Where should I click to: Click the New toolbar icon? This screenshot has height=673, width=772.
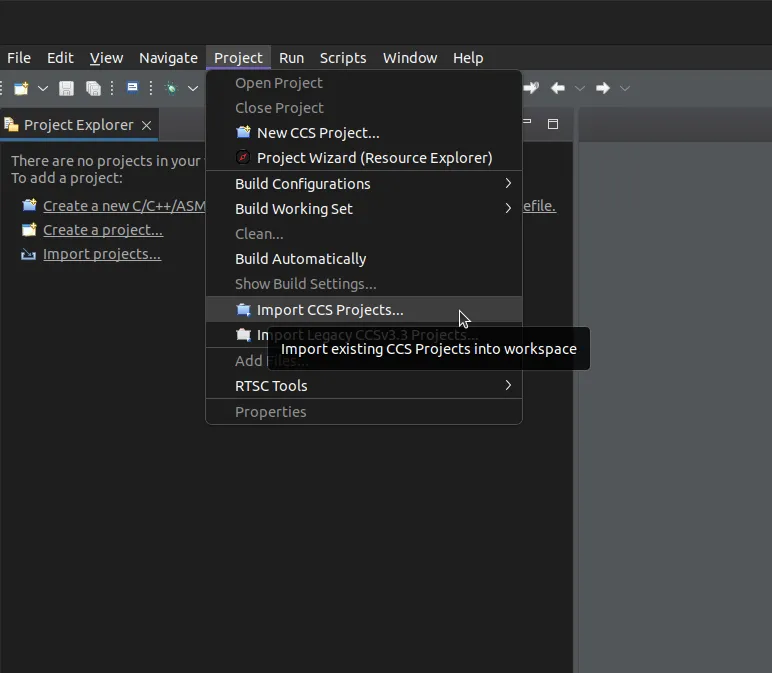click(21, 88)
